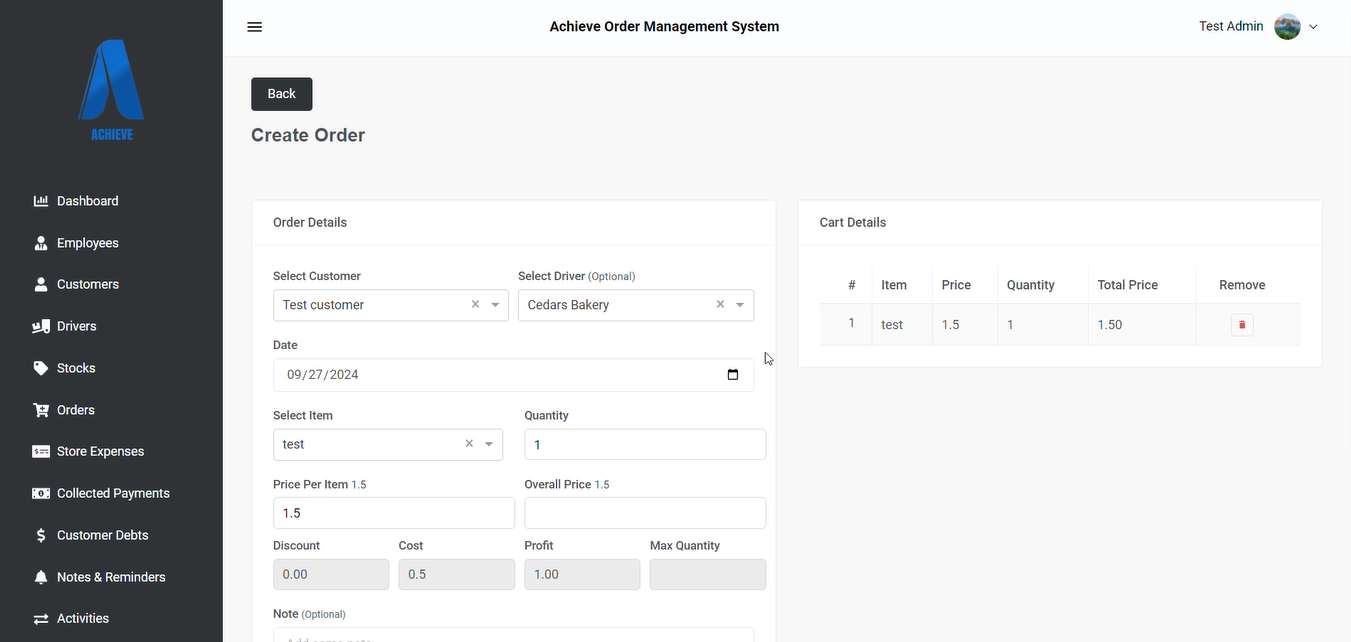This screenshot has height=642, width=1351.
Task: Open the Stocks page
Action: coord(76,368)
